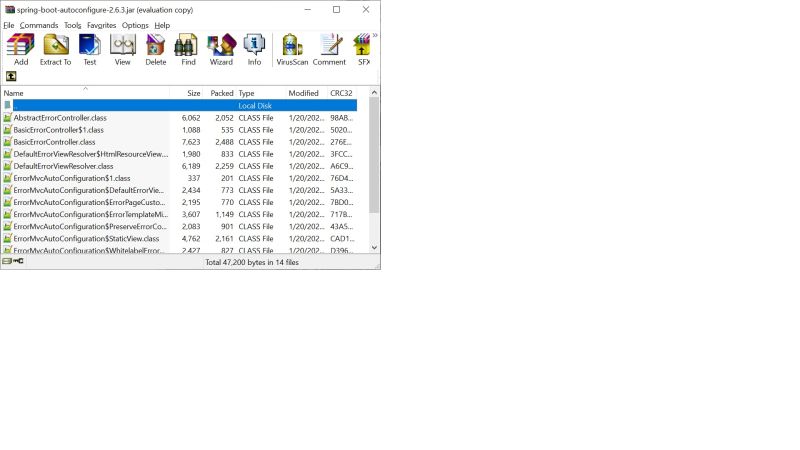The width and height of the screenshot is (800, 450).
Task: Open the Favorites menu
Action: coord(102,25)
